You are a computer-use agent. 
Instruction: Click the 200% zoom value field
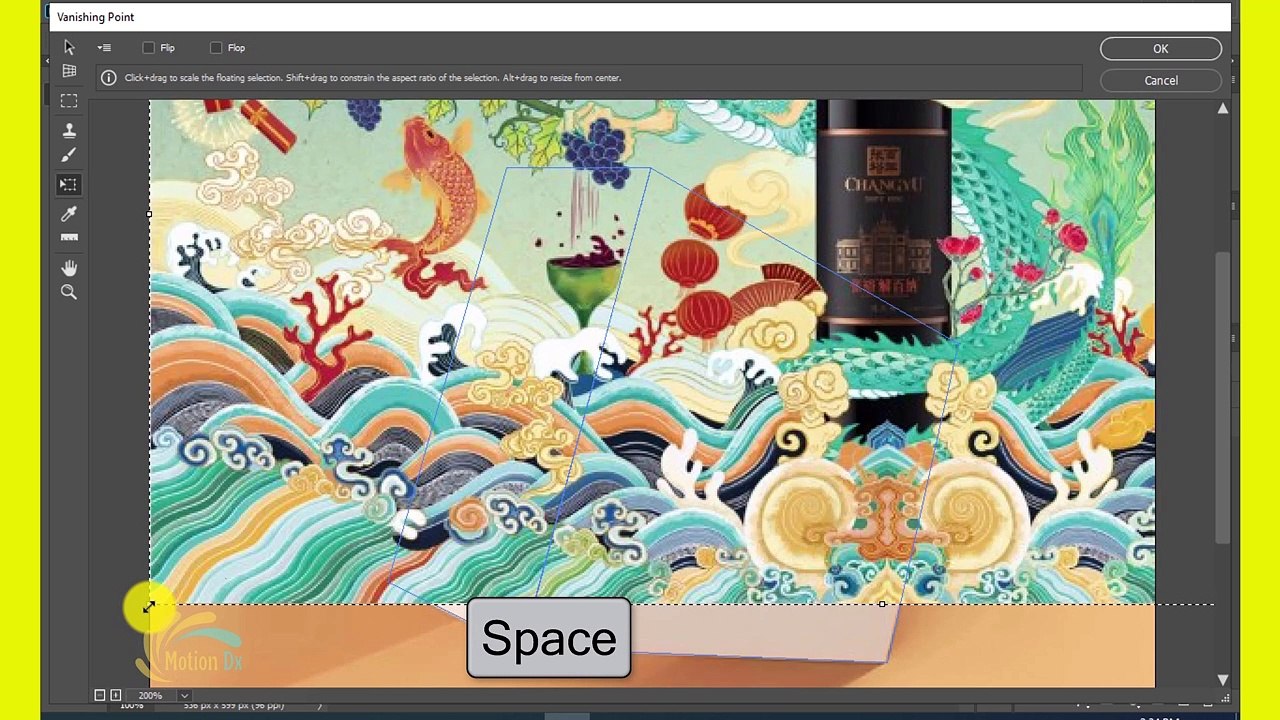click(x=152, y=695)
